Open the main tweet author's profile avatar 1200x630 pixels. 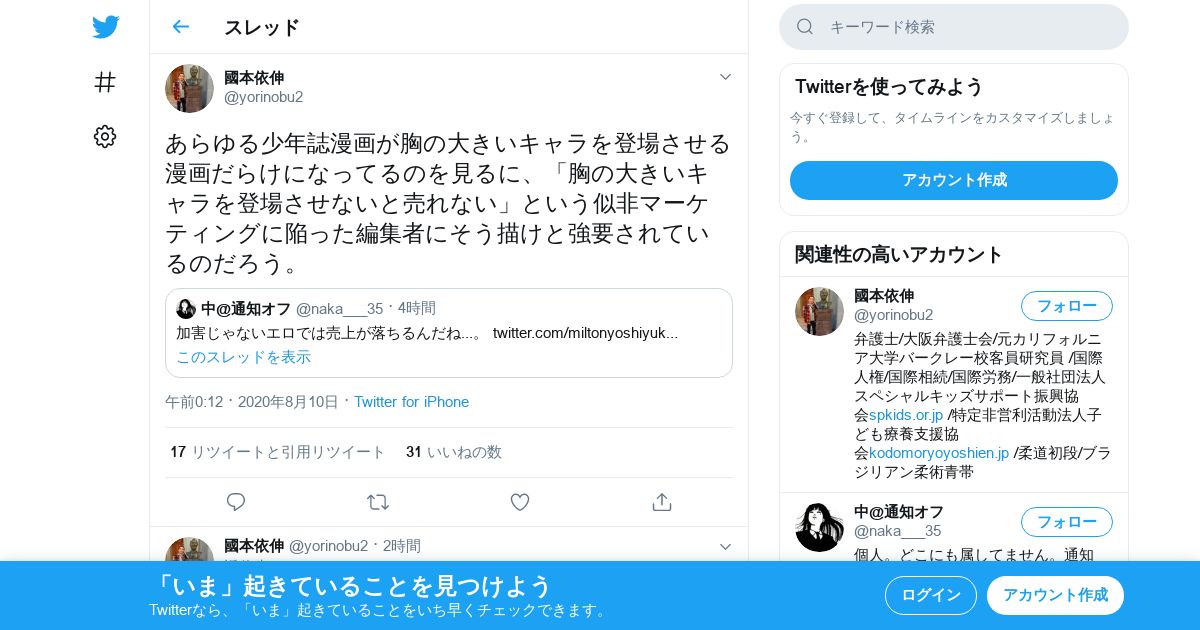tap(189, 88)
